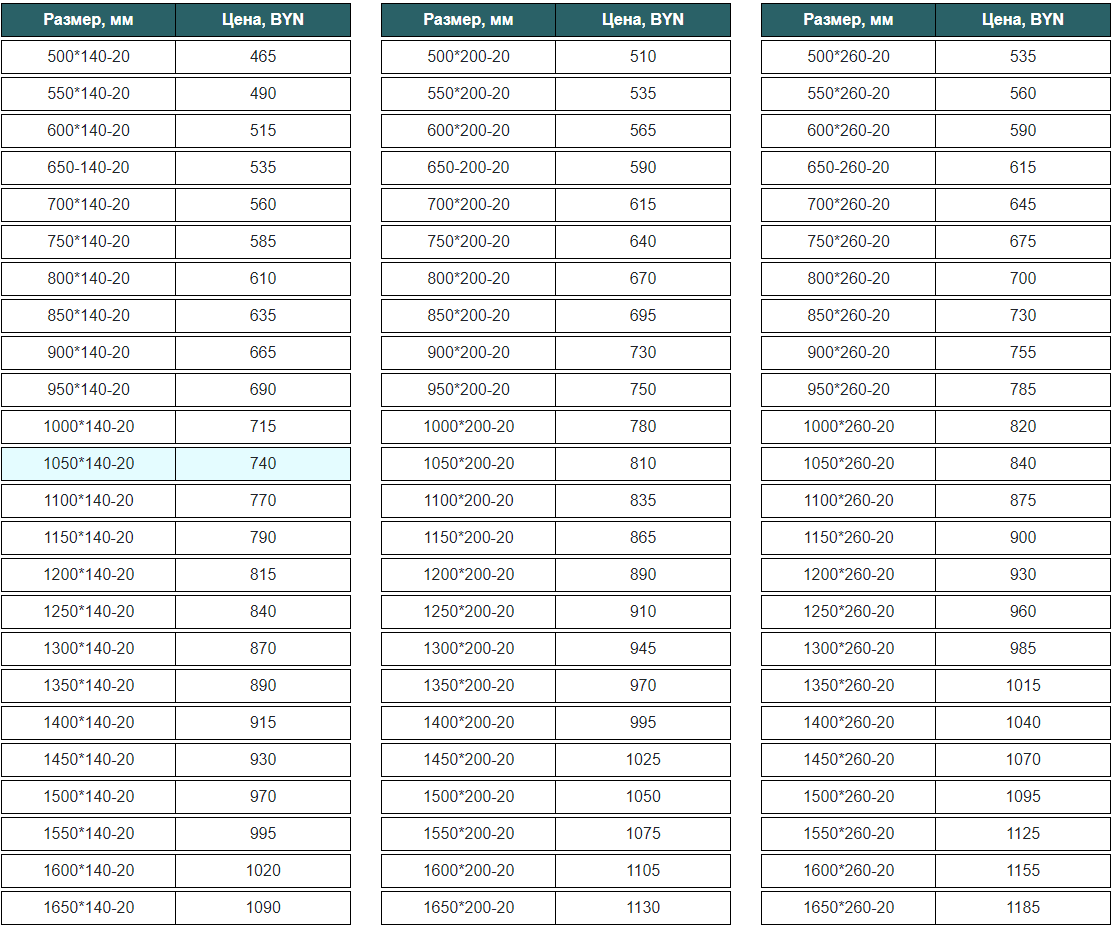
Task: Click the price 1130 cell
Action: pyautogui.click(x=643, y=907)
